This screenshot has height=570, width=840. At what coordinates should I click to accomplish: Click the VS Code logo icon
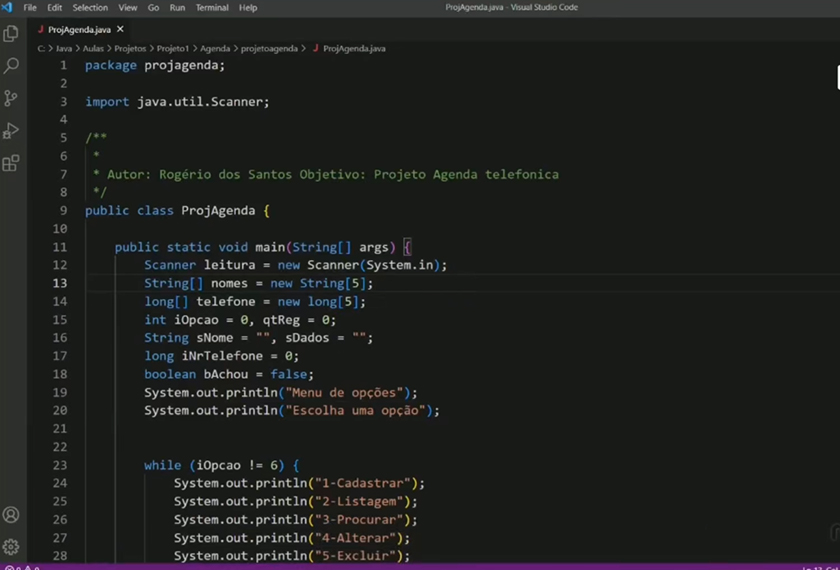point(8,8)
